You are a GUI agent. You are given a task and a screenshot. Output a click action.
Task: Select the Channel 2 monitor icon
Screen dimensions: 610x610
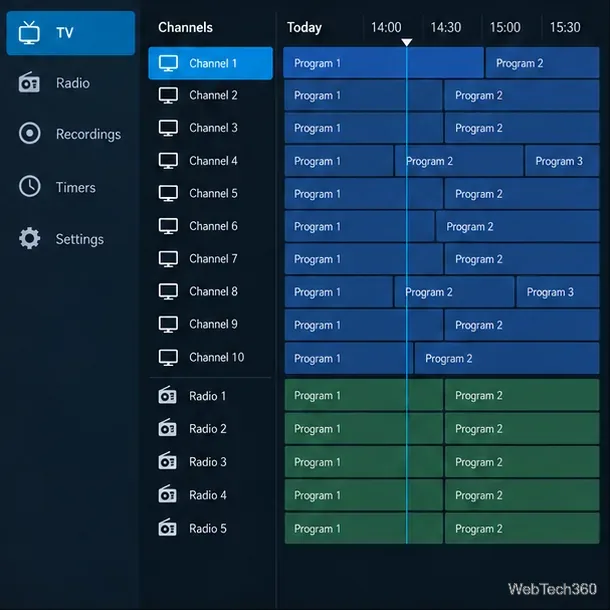pyautogui.click(x=168, y=95)
